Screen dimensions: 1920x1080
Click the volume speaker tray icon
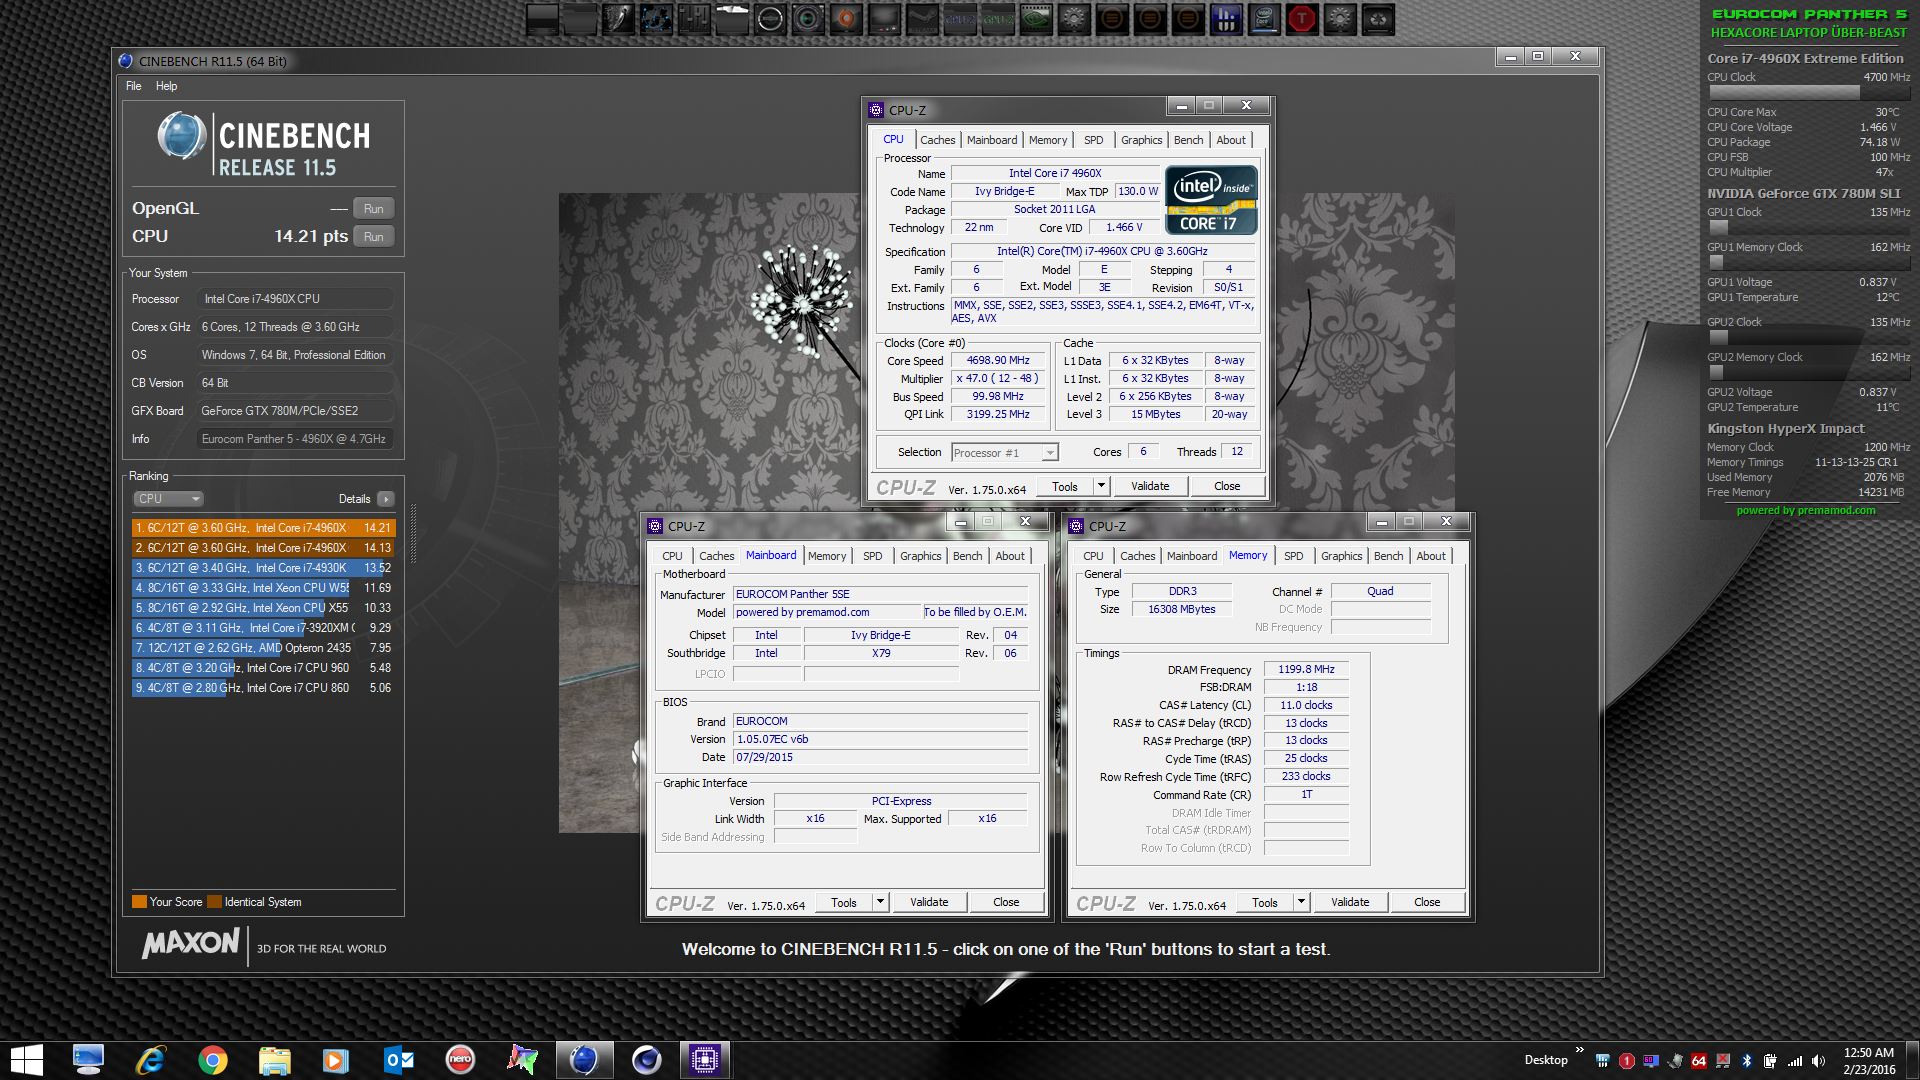pyautogui.click(x=1818, y=1061)
